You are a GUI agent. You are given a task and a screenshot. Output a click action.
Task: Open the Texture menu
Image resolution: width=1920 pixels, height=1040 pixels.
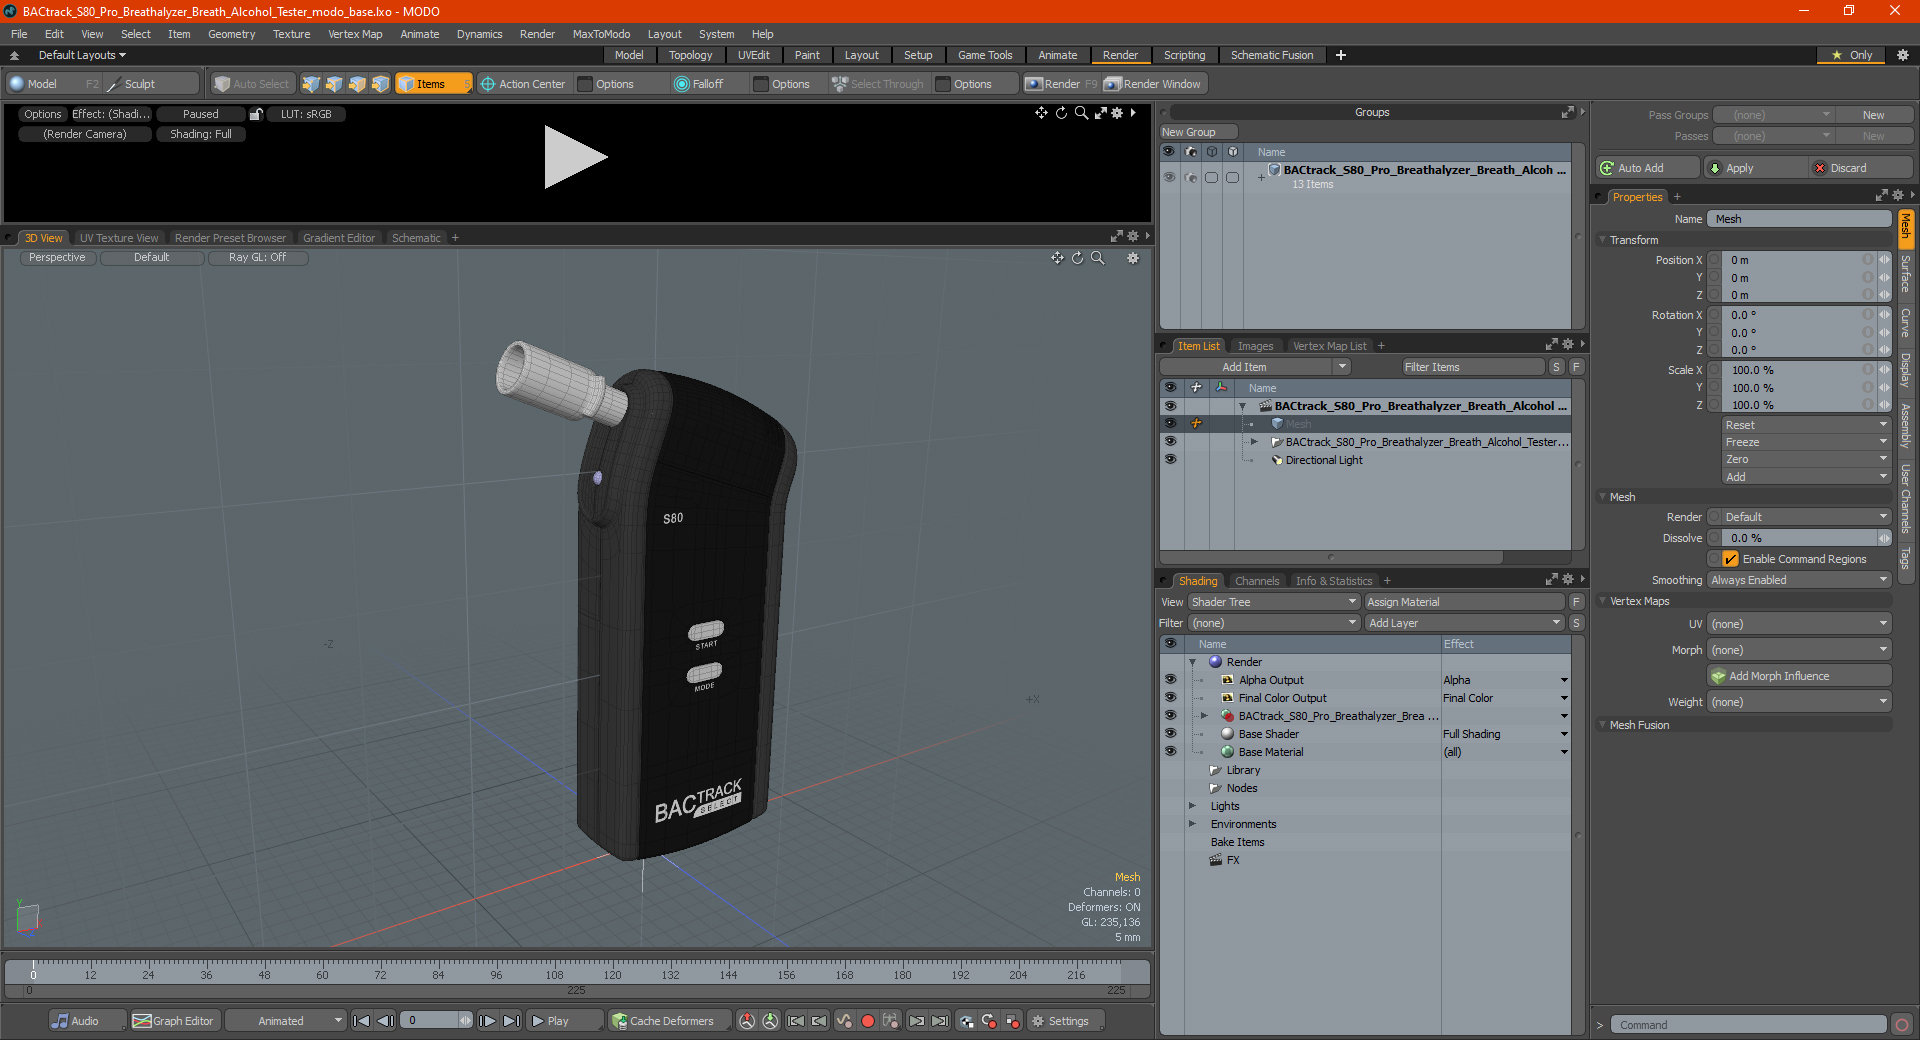pos(291,34)
